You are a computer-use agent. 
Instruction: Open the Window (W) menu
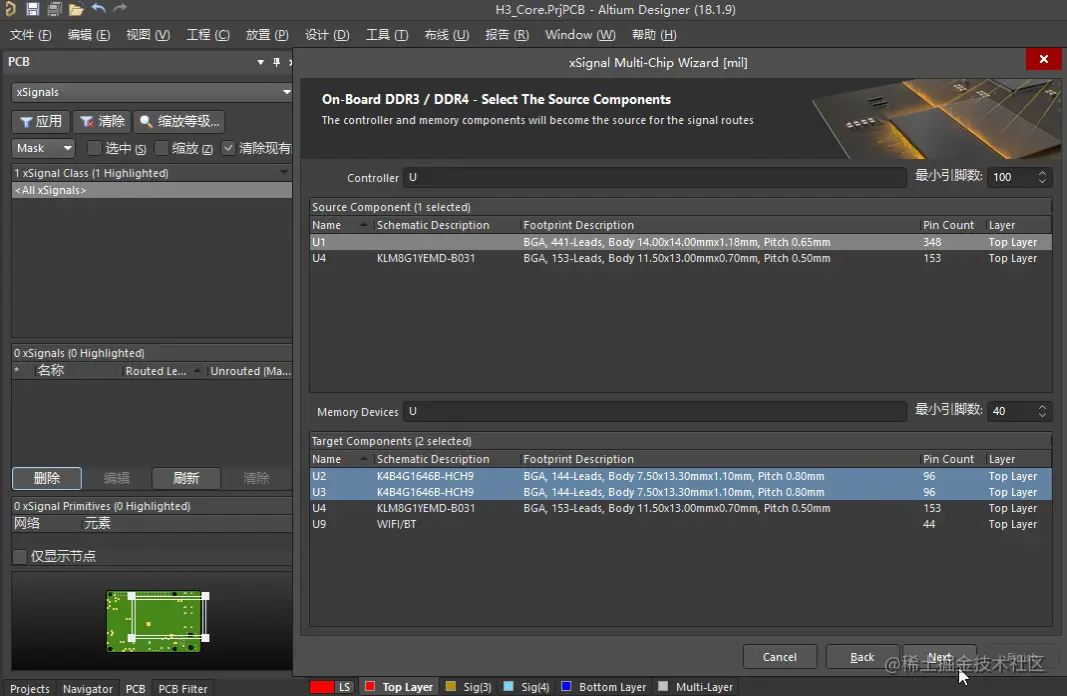point(580,35)
